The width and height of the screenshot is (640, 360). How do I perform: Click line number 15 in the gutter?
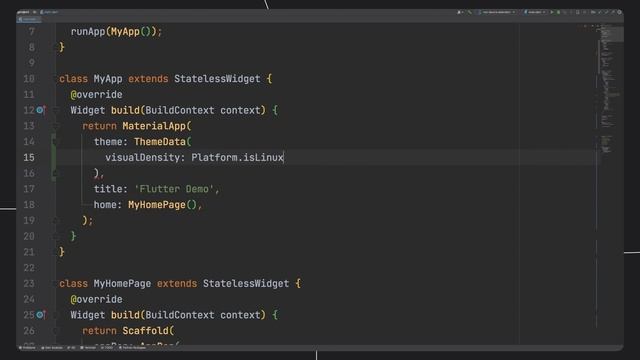29,158
